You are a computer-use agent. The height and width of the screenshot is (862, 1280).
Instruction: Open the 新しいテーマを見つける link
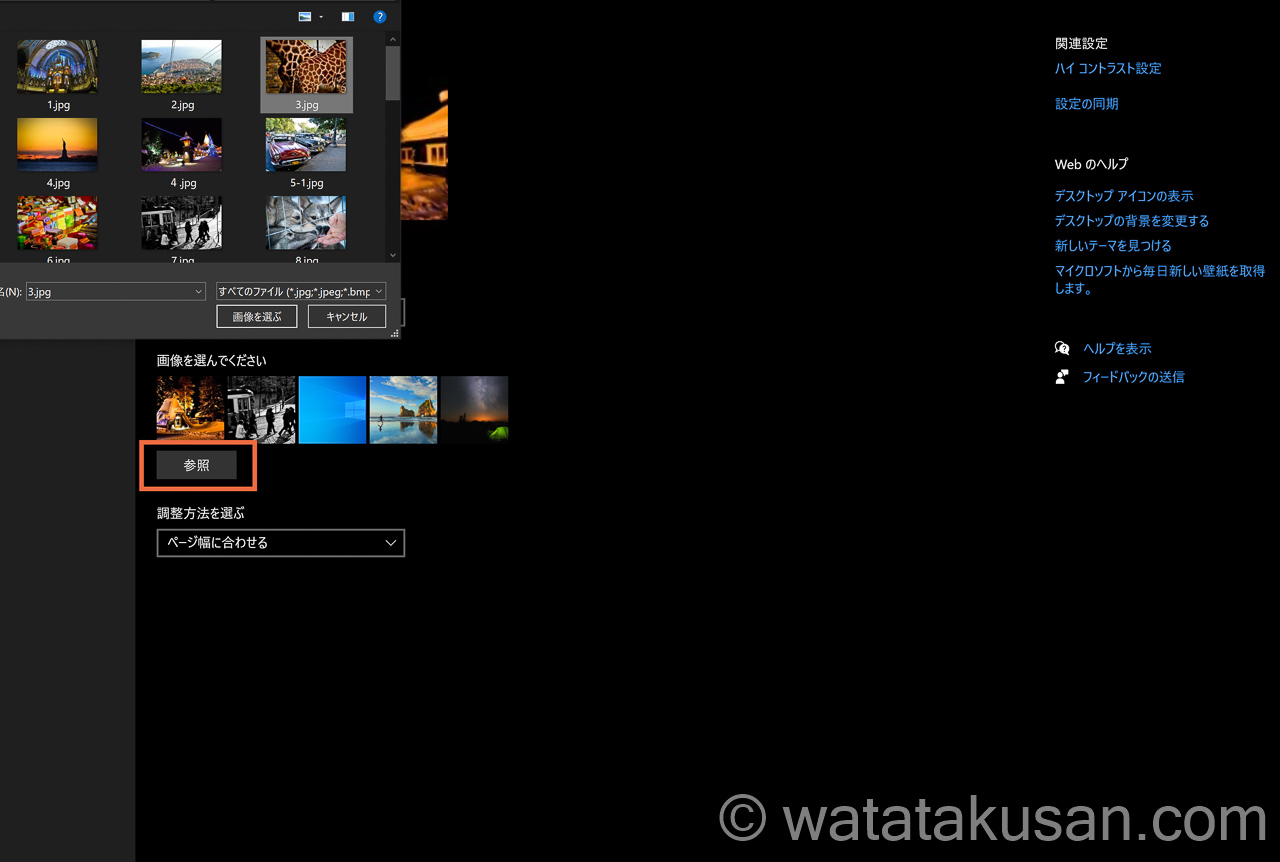click(1113, 246)
